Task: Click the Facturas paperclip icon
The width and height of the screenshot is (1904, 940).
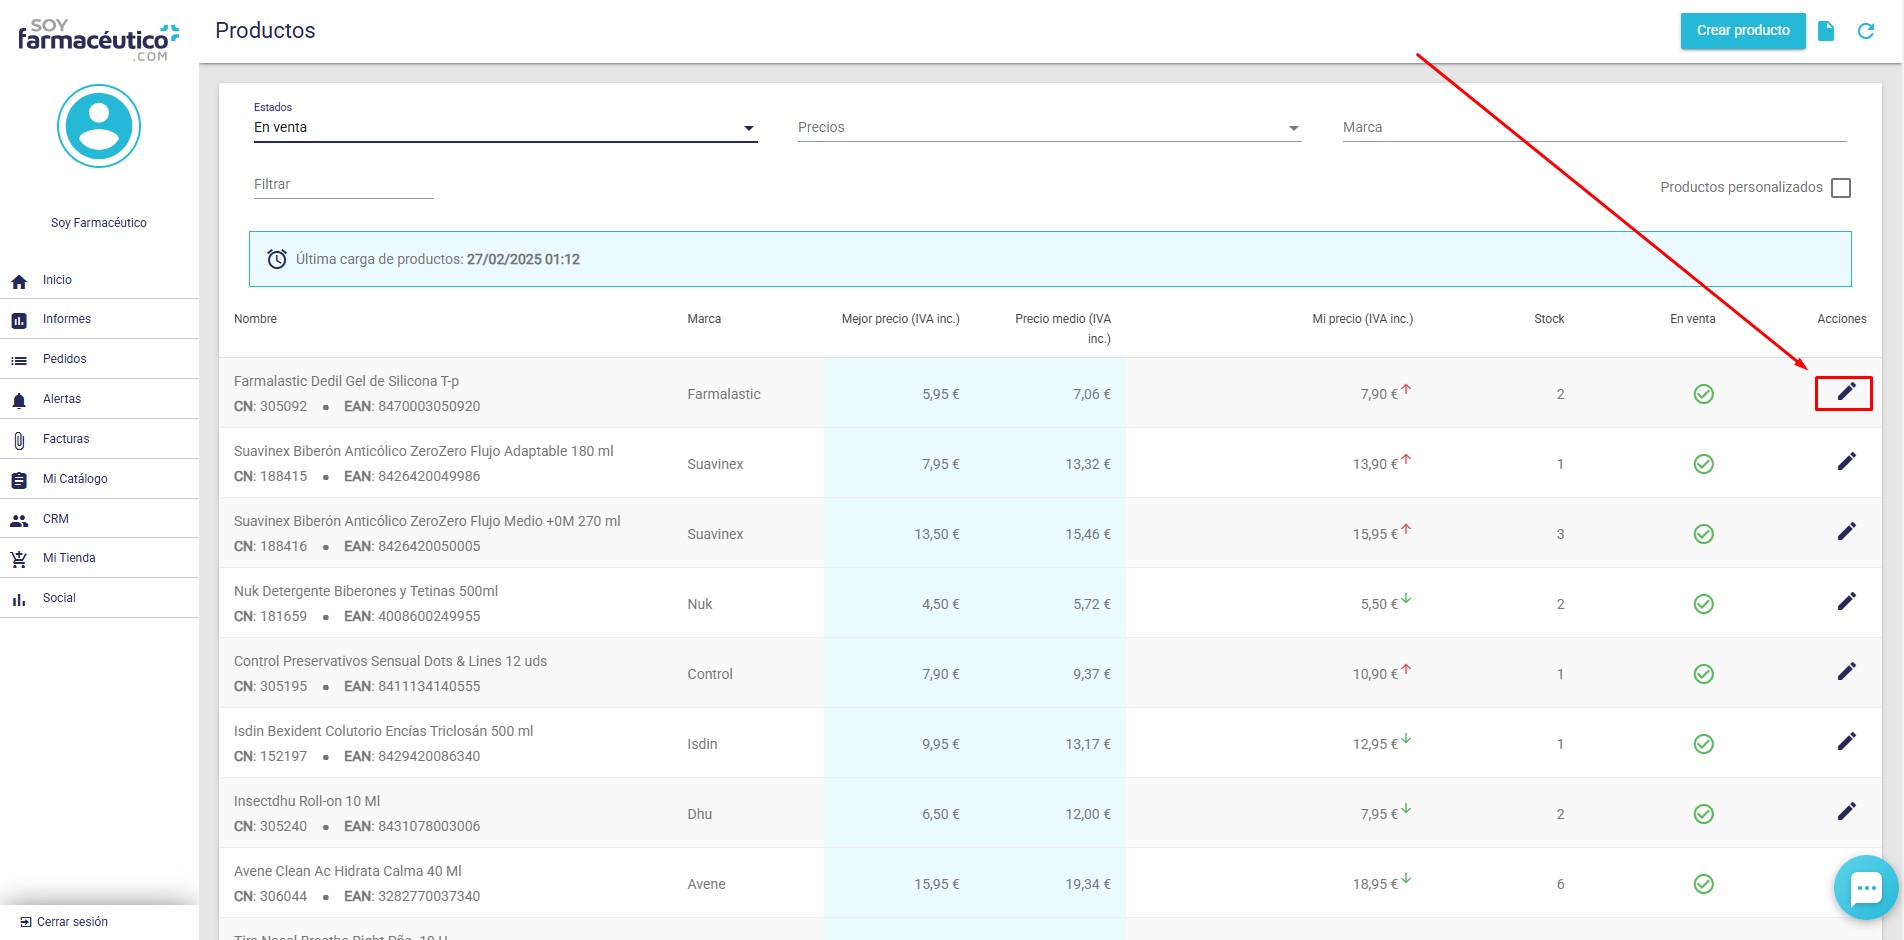Action: click(x=19, y=441)
